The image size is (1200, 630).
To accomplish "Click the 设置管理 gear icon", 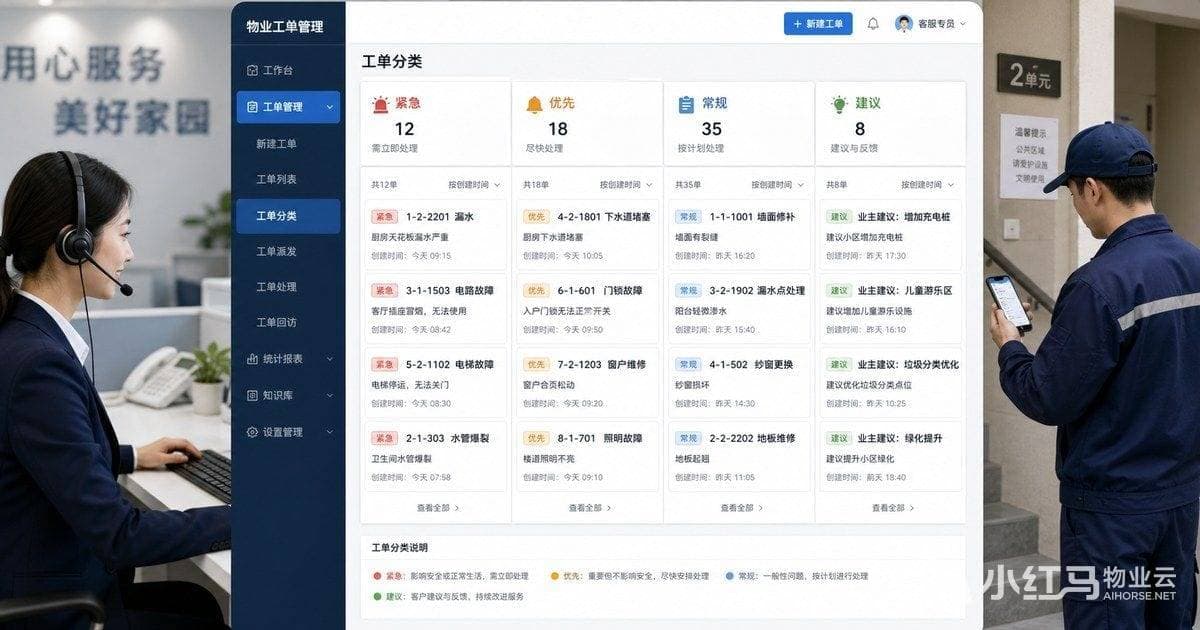I will coord(252,432).
